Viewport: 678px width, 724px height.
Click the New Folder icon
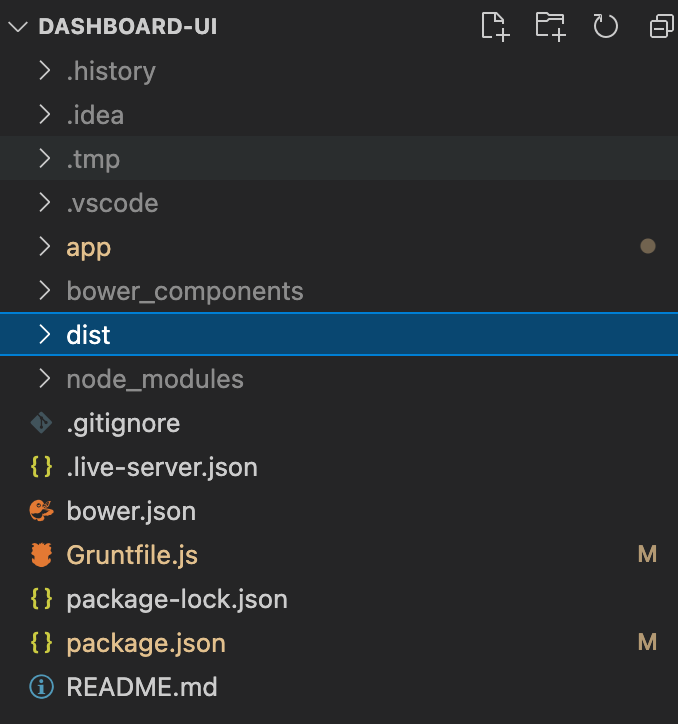click(550, 26)
